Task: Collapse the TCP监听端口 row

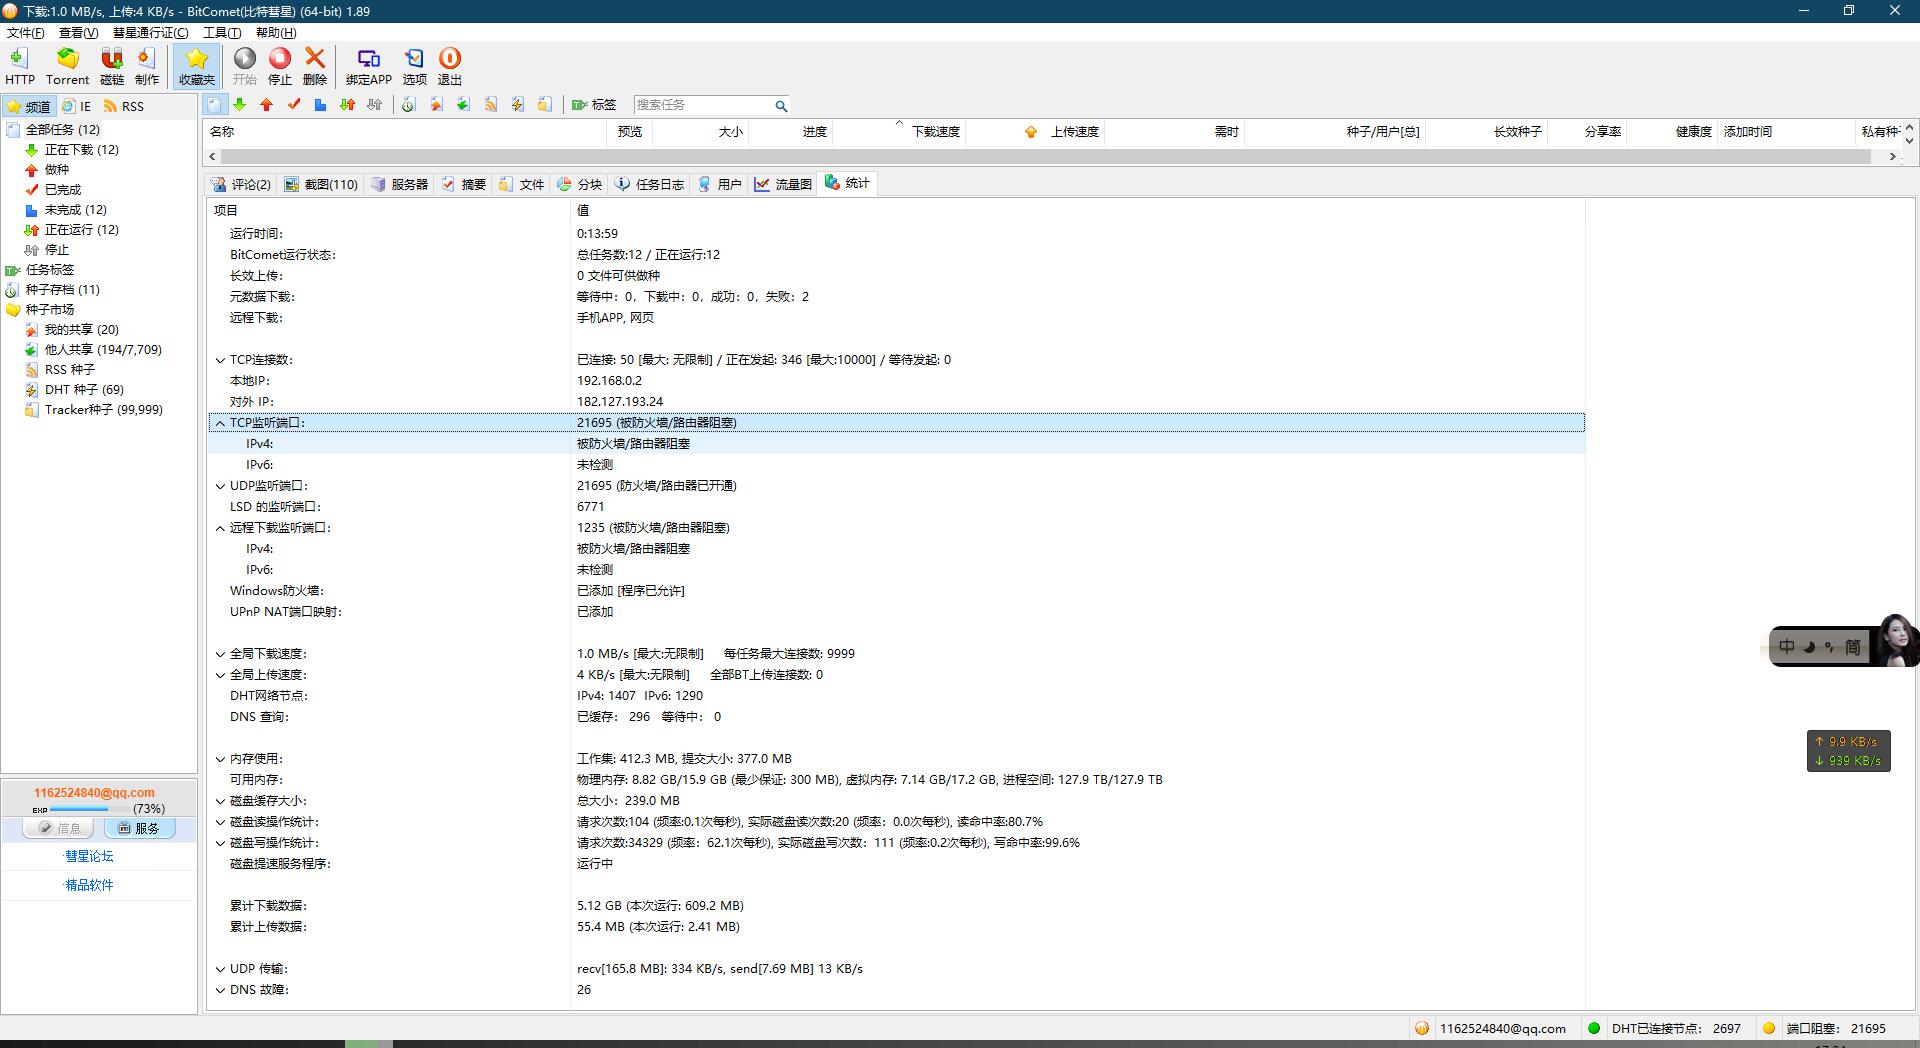Action: pos(220,423)
